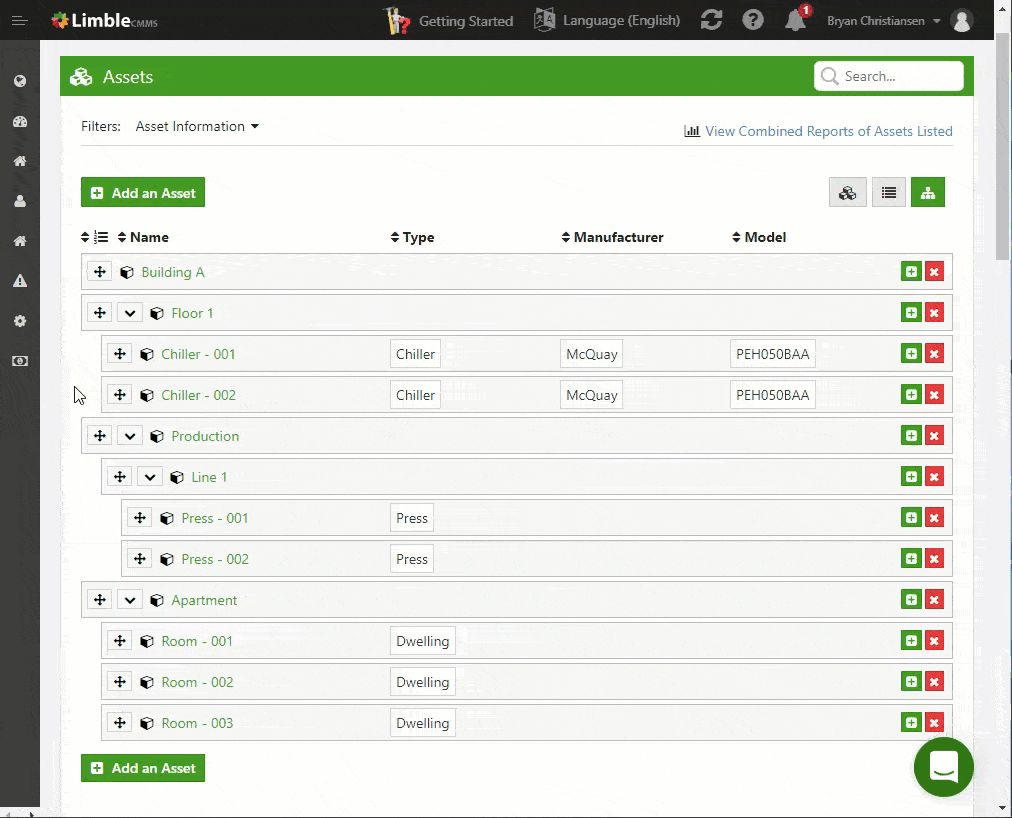Select the globe icon at the sidebar top

(20, 81)
